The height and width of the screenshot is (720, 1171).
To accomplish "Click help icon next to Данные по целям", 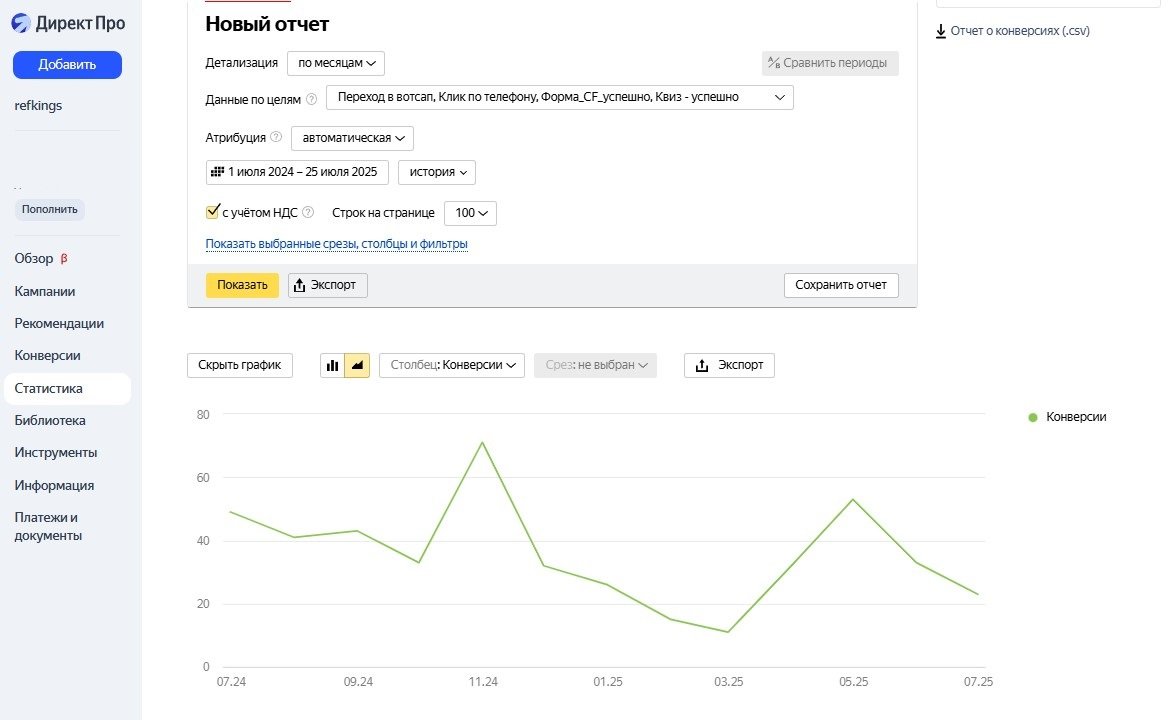I will 312,99.
